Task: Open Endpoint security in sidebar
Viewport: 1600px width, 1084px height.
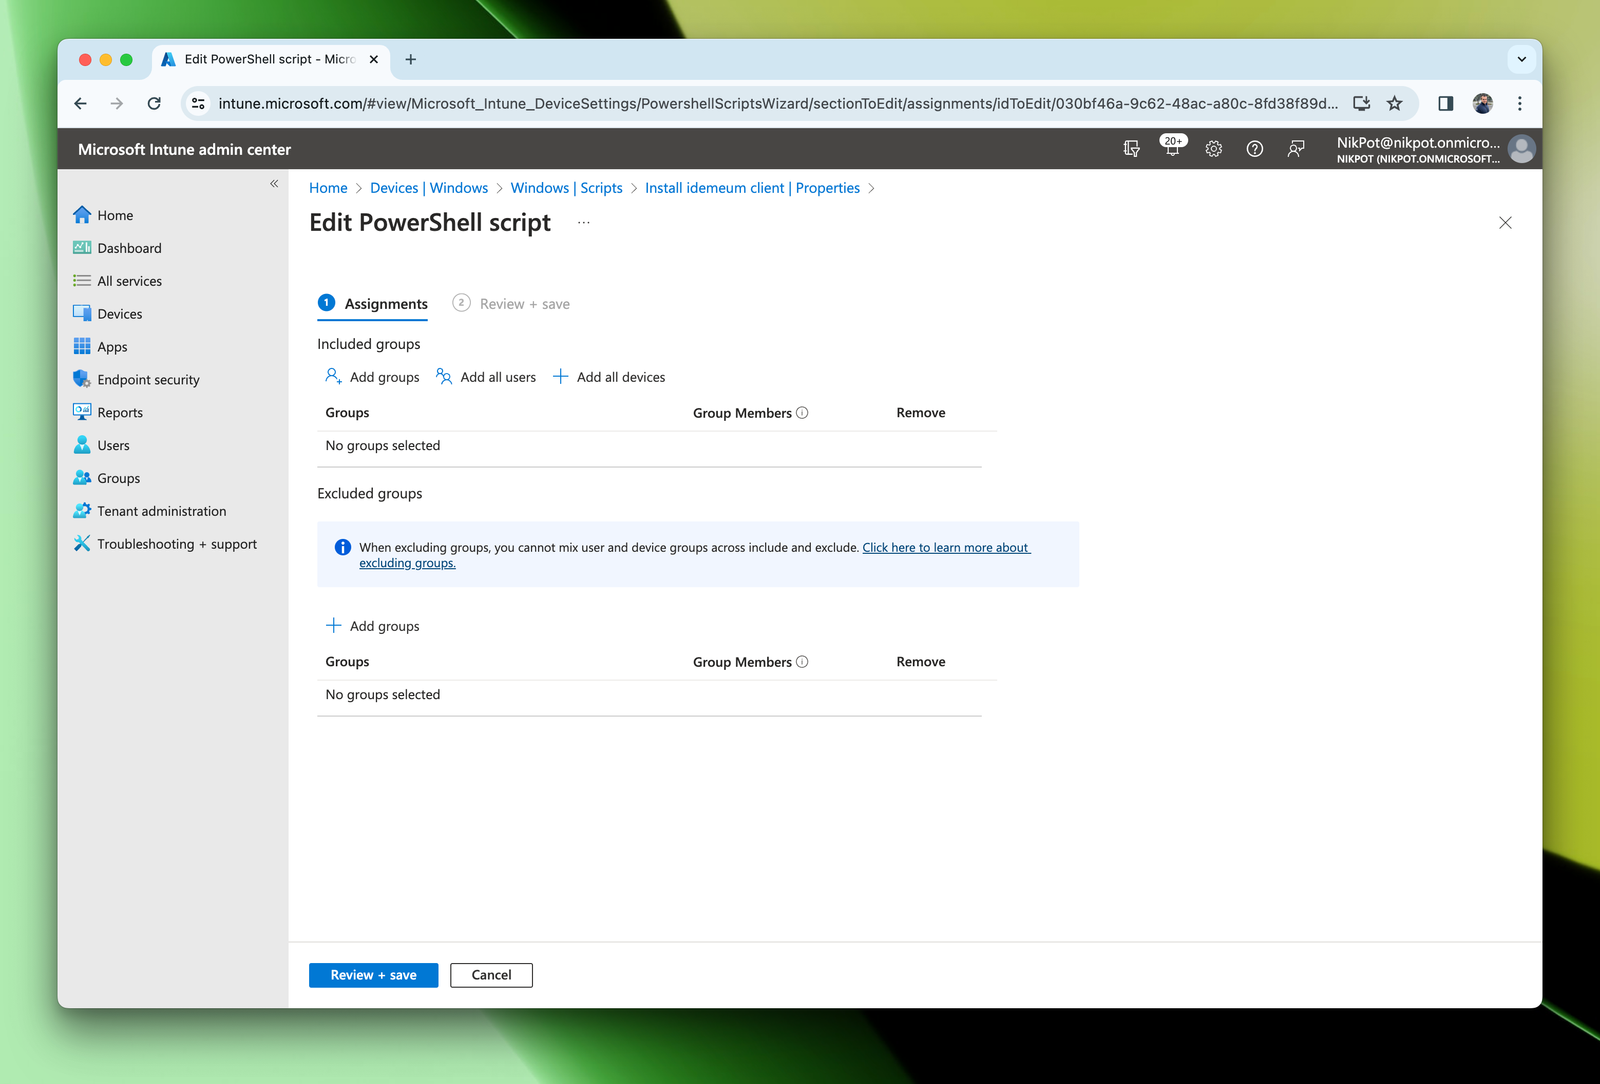Action: coord(148,380)
